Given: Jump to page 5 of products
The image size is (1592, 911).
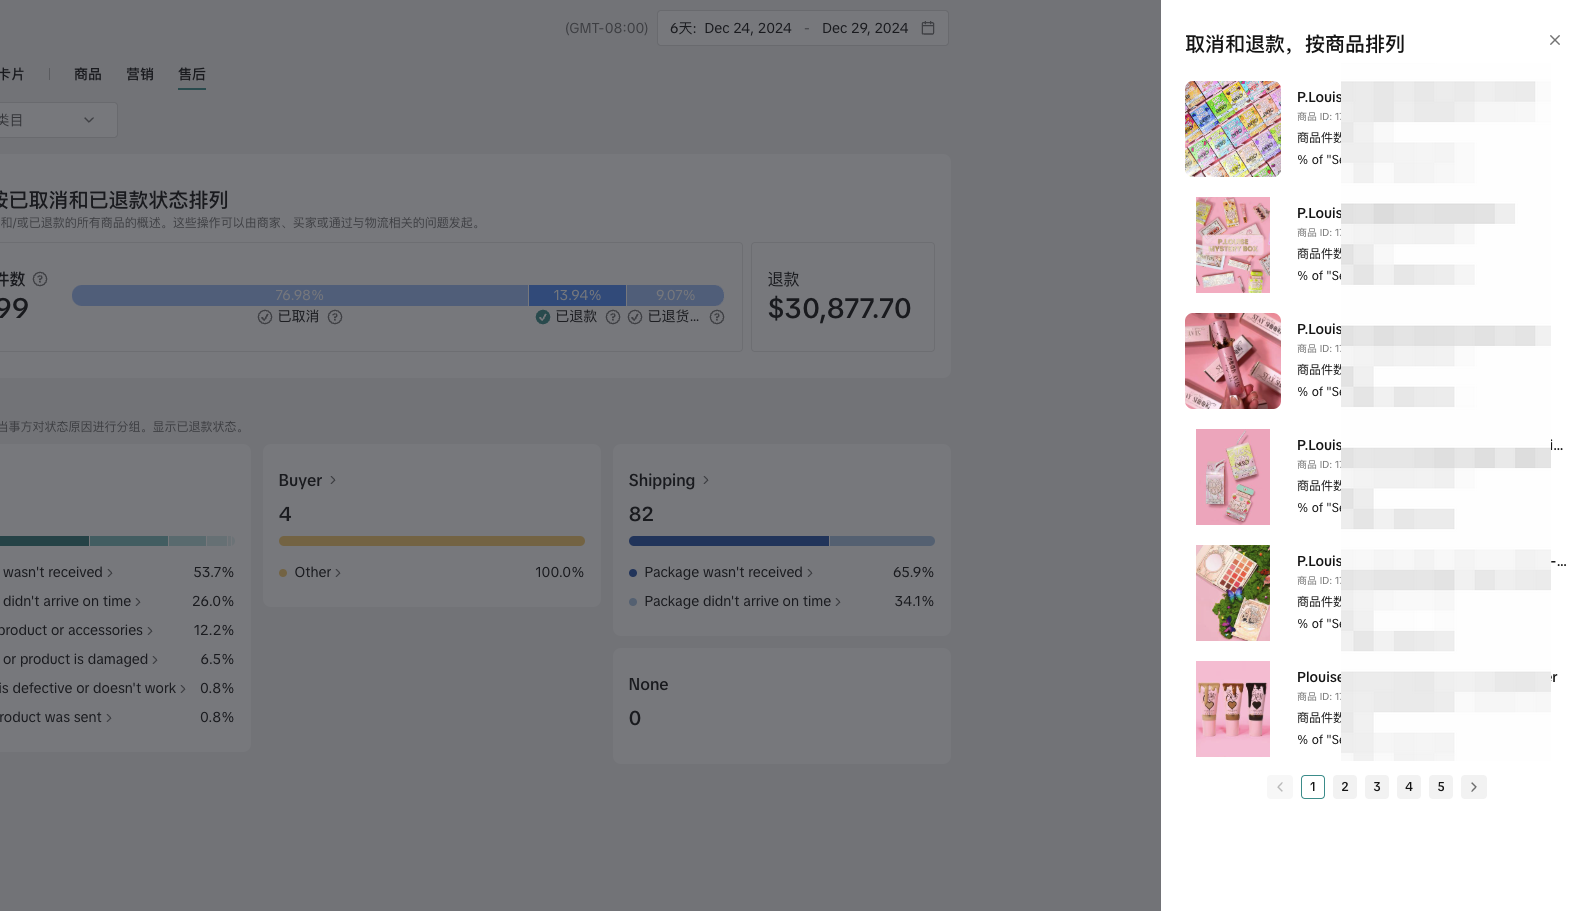Looking at the screenshot, I should pos(1441,787).
